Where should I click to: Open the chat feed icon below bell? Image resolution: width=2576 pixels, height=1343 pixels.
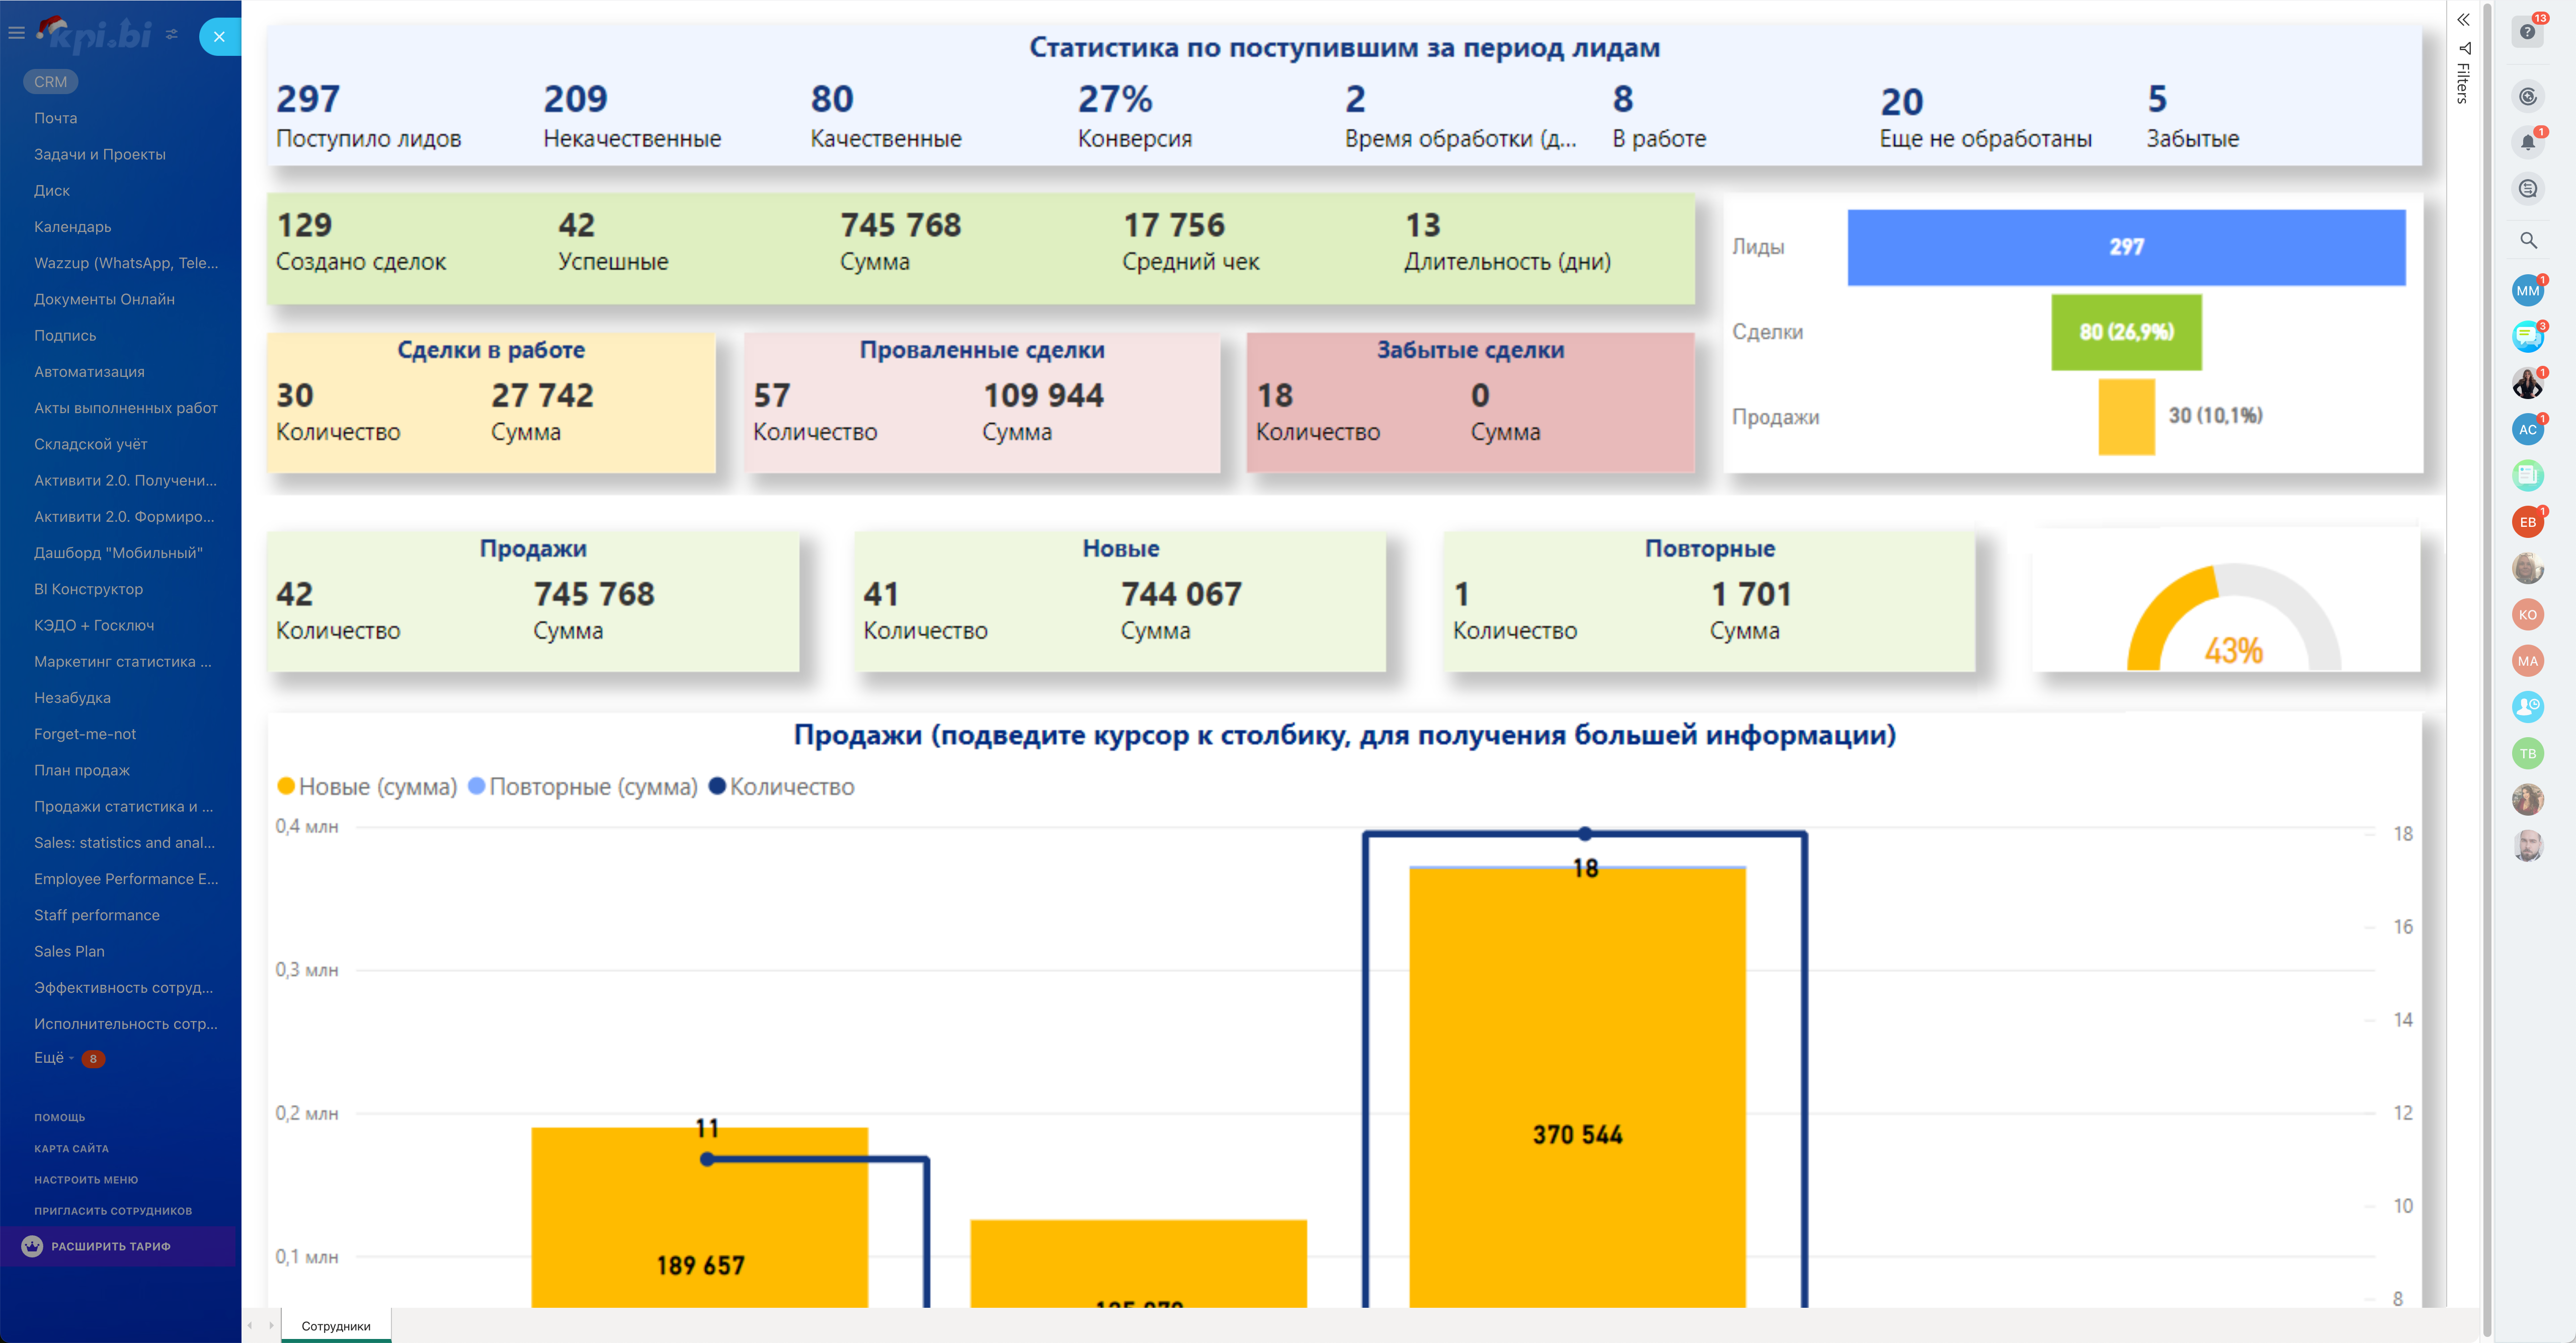[2527, 189]
